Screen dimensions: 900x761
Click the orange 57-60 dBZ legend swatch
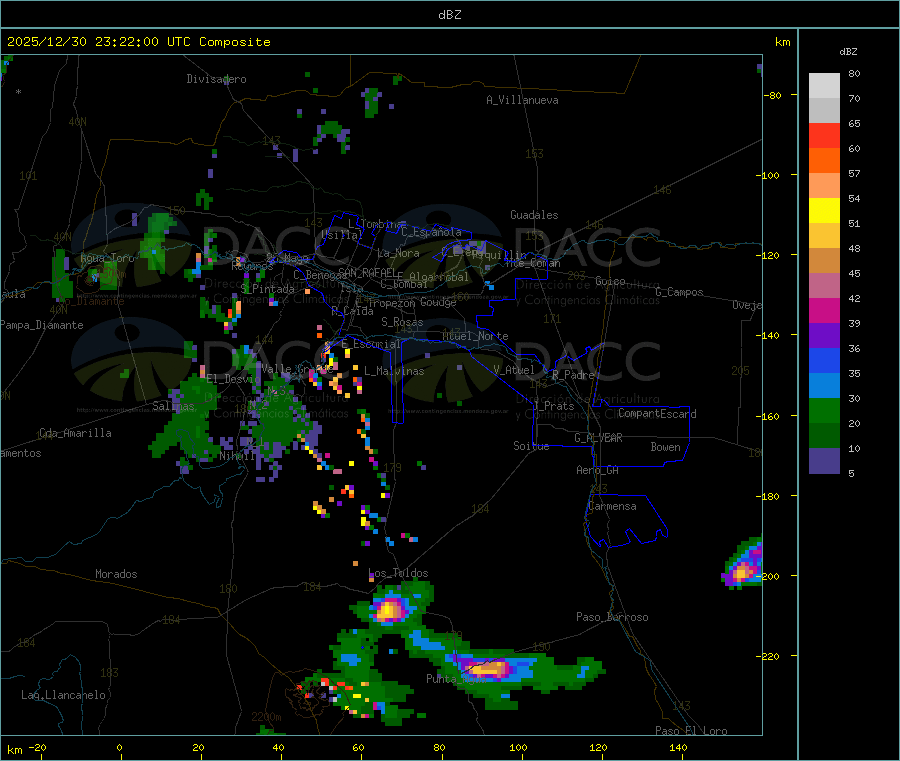click(824, 161)
